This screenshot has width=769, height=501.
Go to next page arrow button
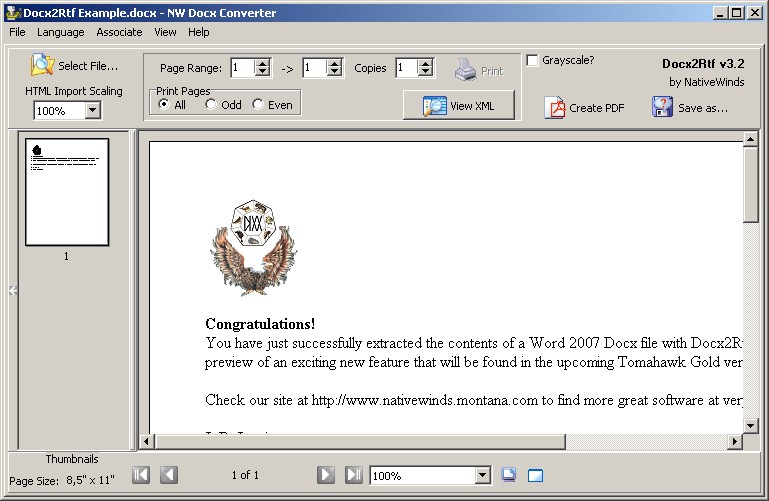pos(326,475)
